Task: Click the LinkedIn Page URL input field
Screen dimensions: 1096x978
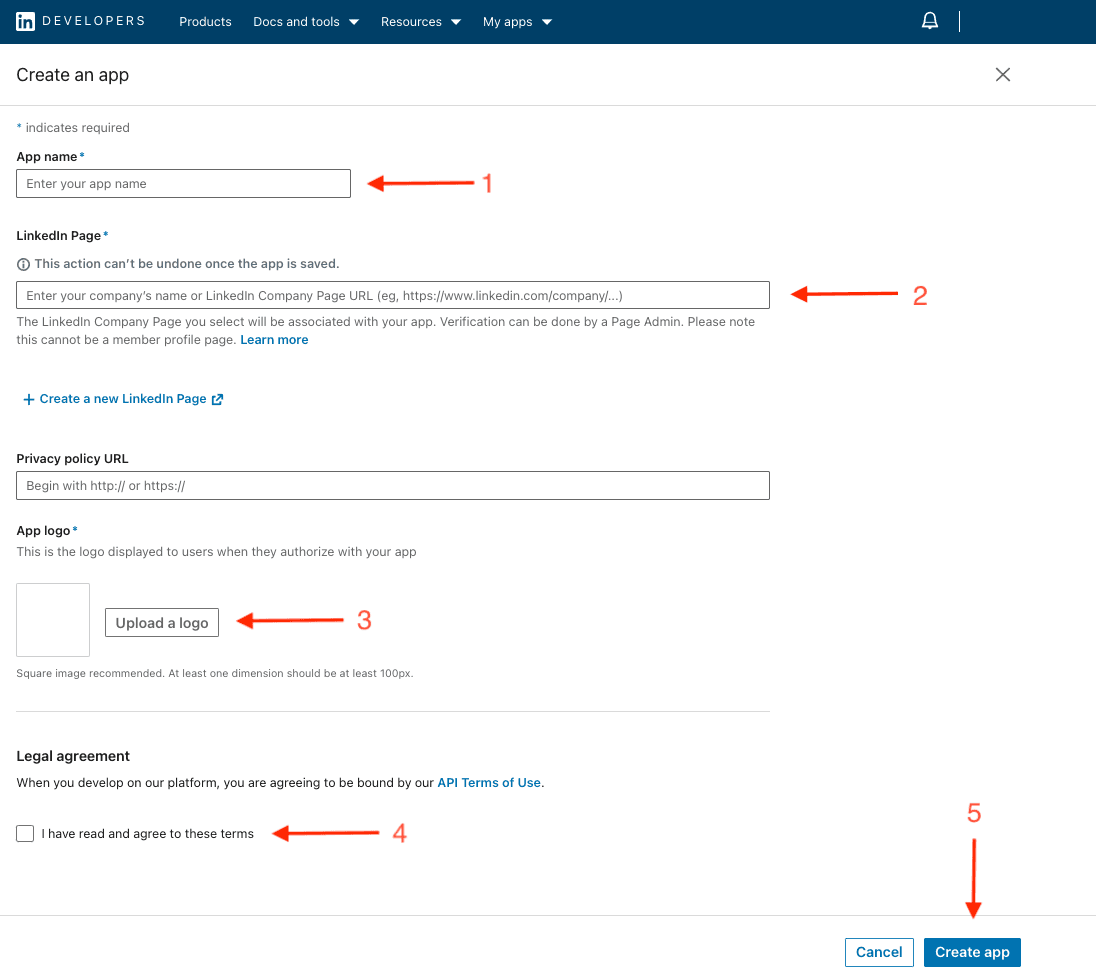Action: pyautogui.click(x=392, y=294)
